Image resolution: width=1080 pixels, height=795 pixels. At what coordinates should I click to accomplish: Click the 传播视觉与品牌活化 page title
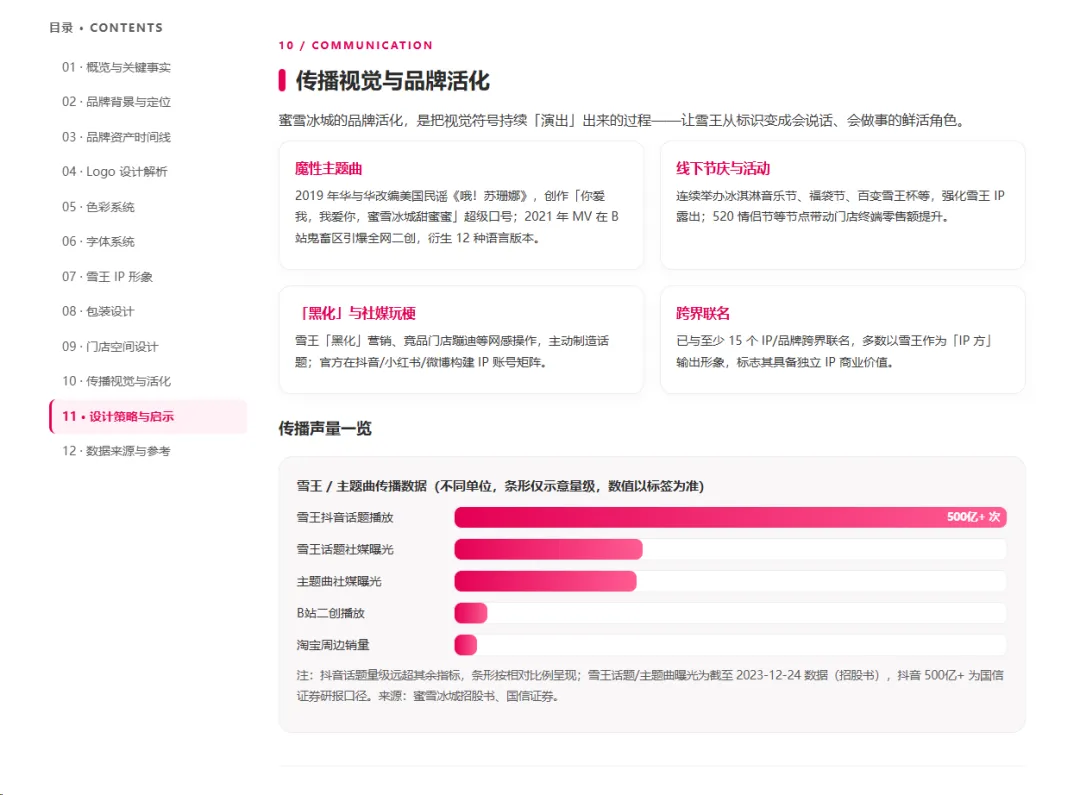tap(393, 81)
